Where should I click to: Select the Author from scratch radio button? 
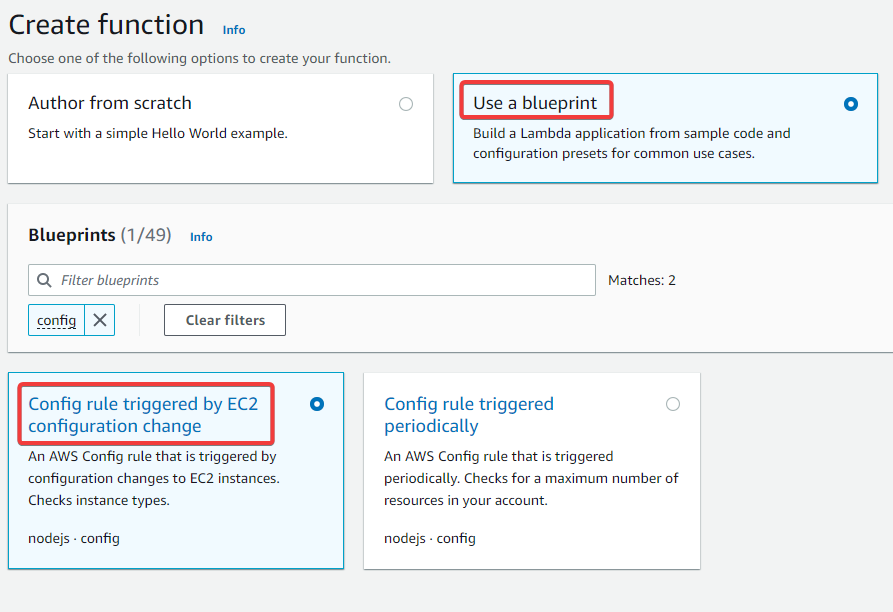[x=405, y=104]
